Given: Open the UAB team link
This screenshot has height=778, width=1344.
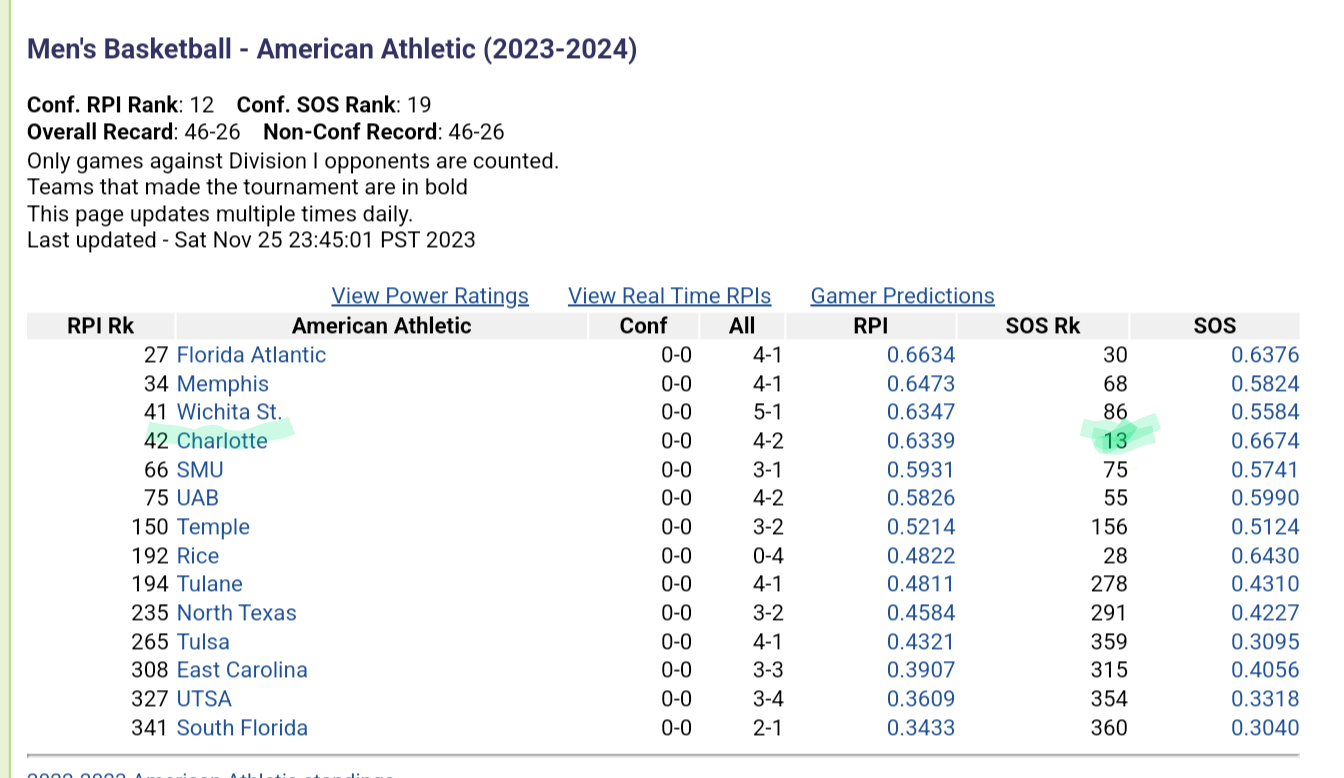Looking at the screenshot, I should point(198,498).
